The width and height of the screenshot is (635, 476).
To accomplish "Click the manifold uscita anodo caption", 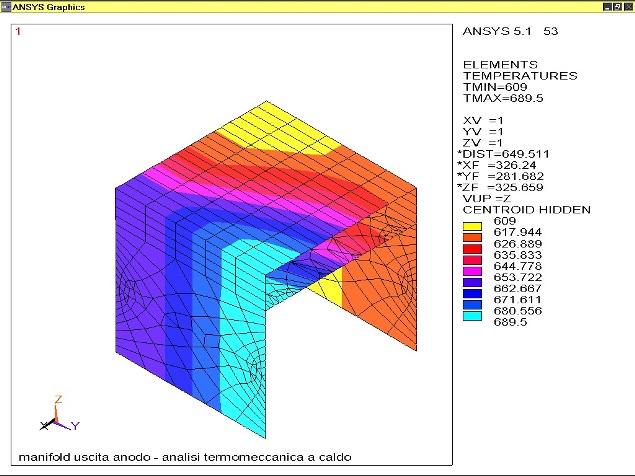I will [x=185, y=457].
